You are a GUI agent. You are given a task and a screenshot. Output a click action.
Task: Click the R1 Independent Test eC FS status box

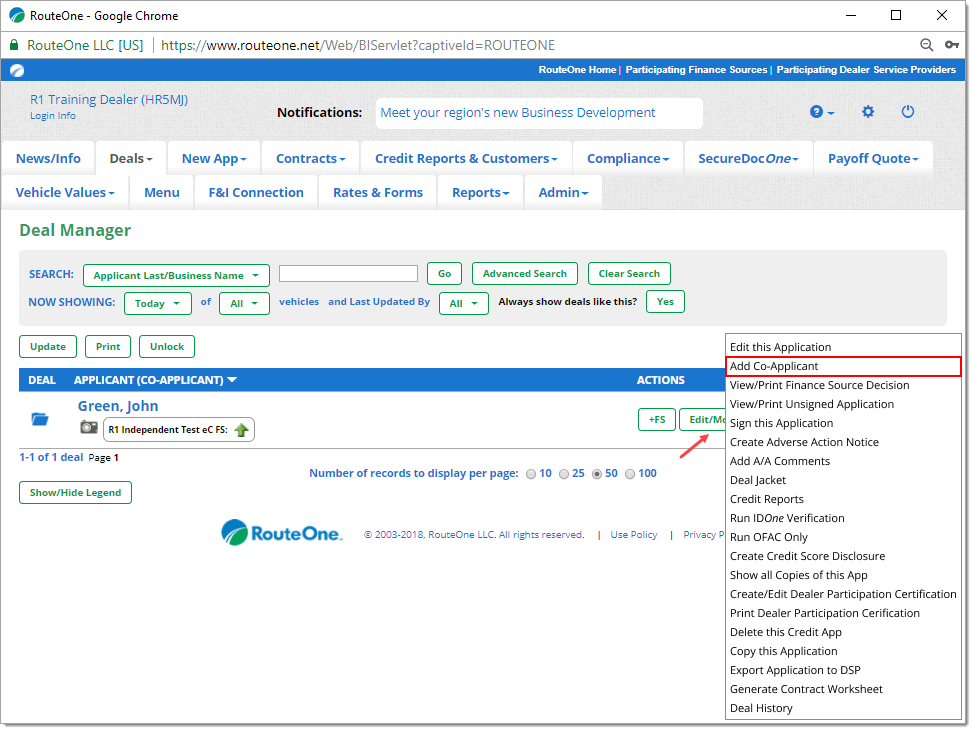(x=179, y=429)
